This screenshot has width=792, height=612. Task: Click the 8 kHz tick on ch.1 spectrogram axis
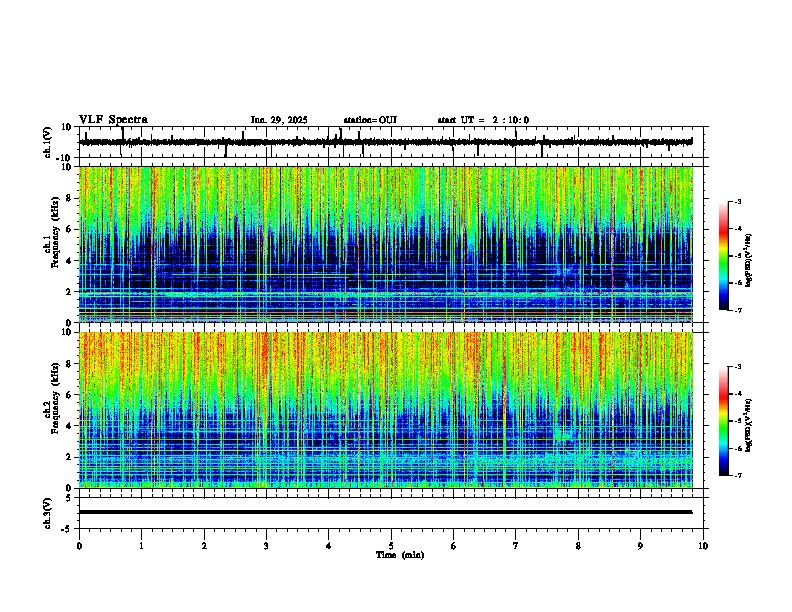pyautogui.click(x=70, y=198)
